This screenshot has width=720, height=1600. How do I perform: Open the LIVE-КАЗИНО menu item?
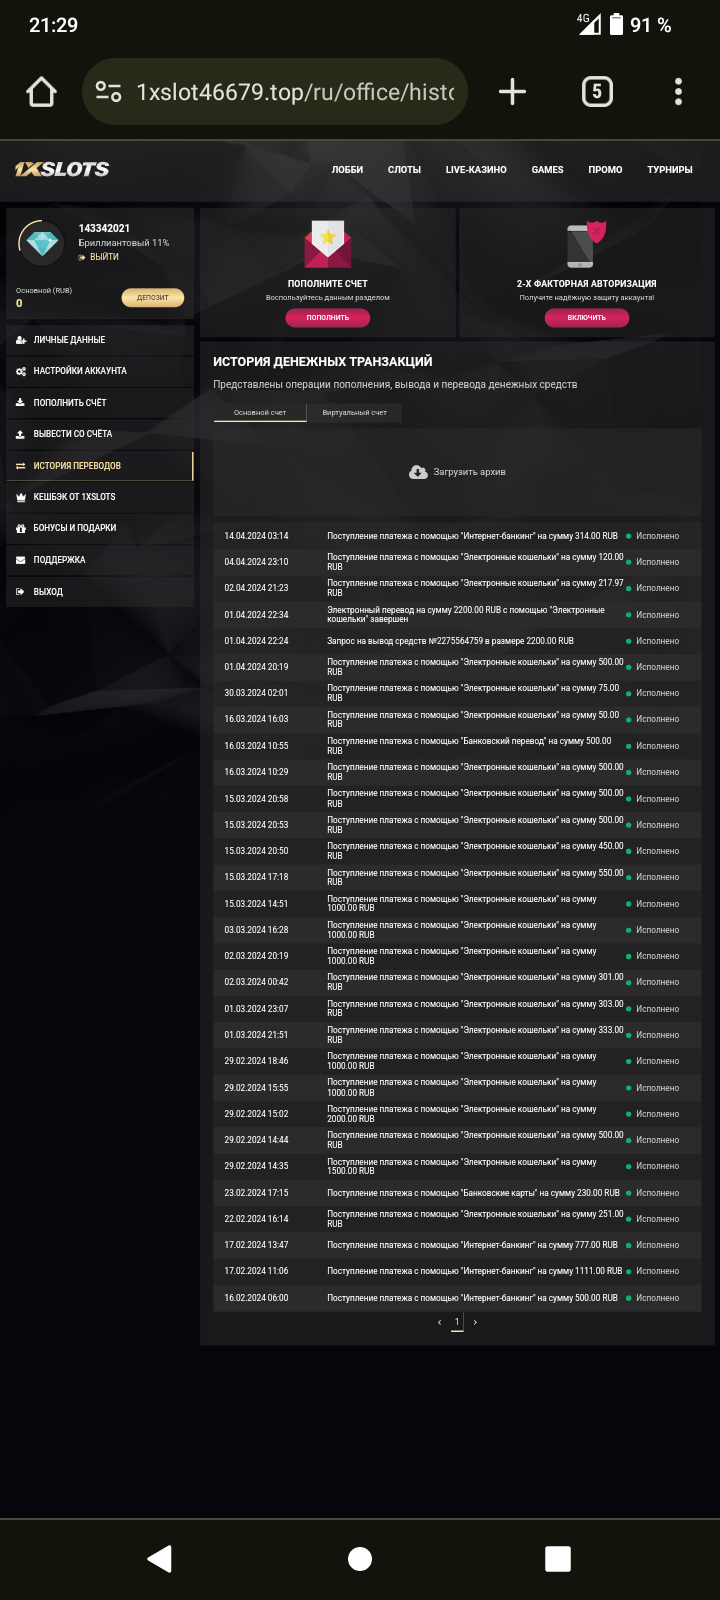pos(476,170)
